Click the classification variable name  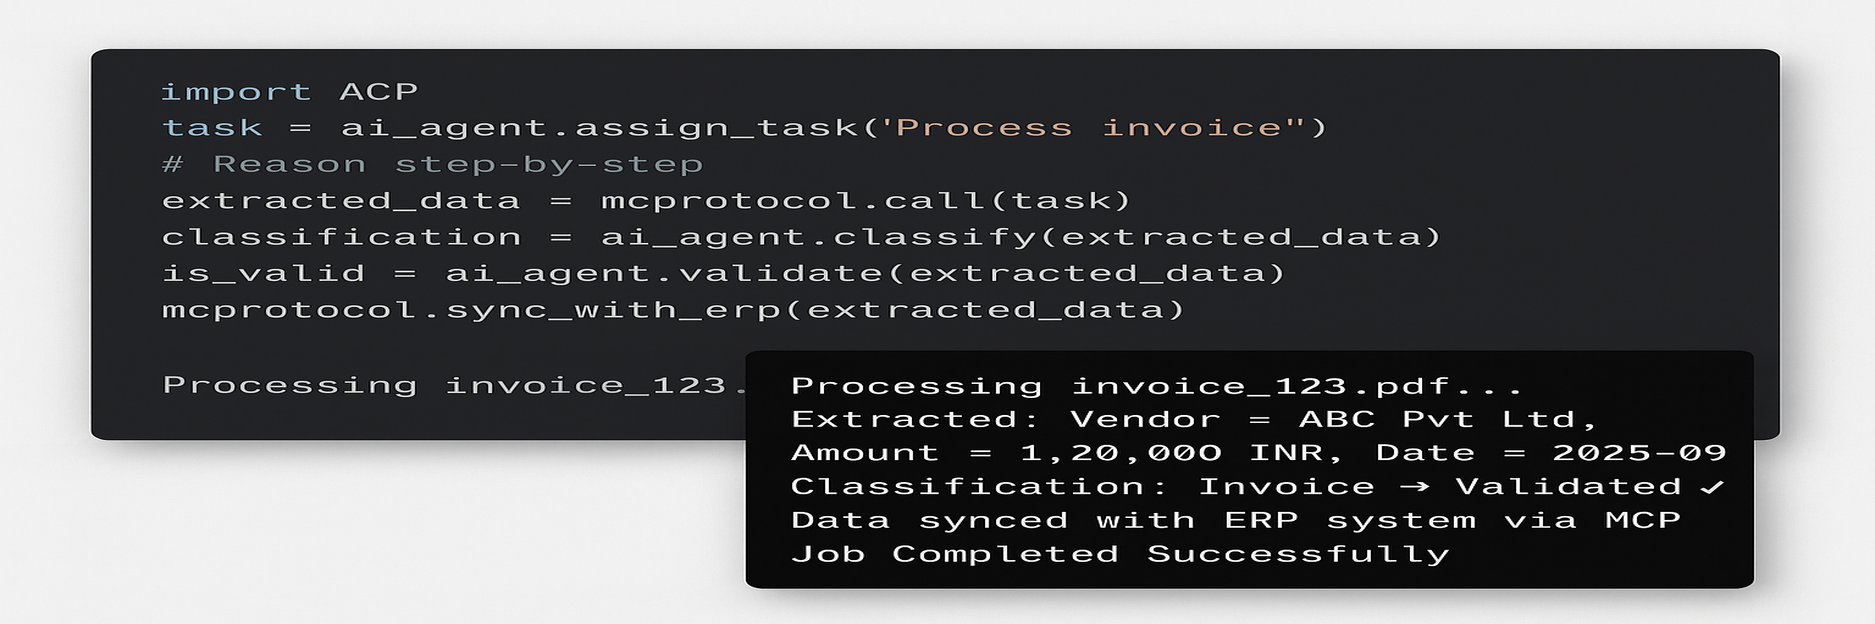341,237
